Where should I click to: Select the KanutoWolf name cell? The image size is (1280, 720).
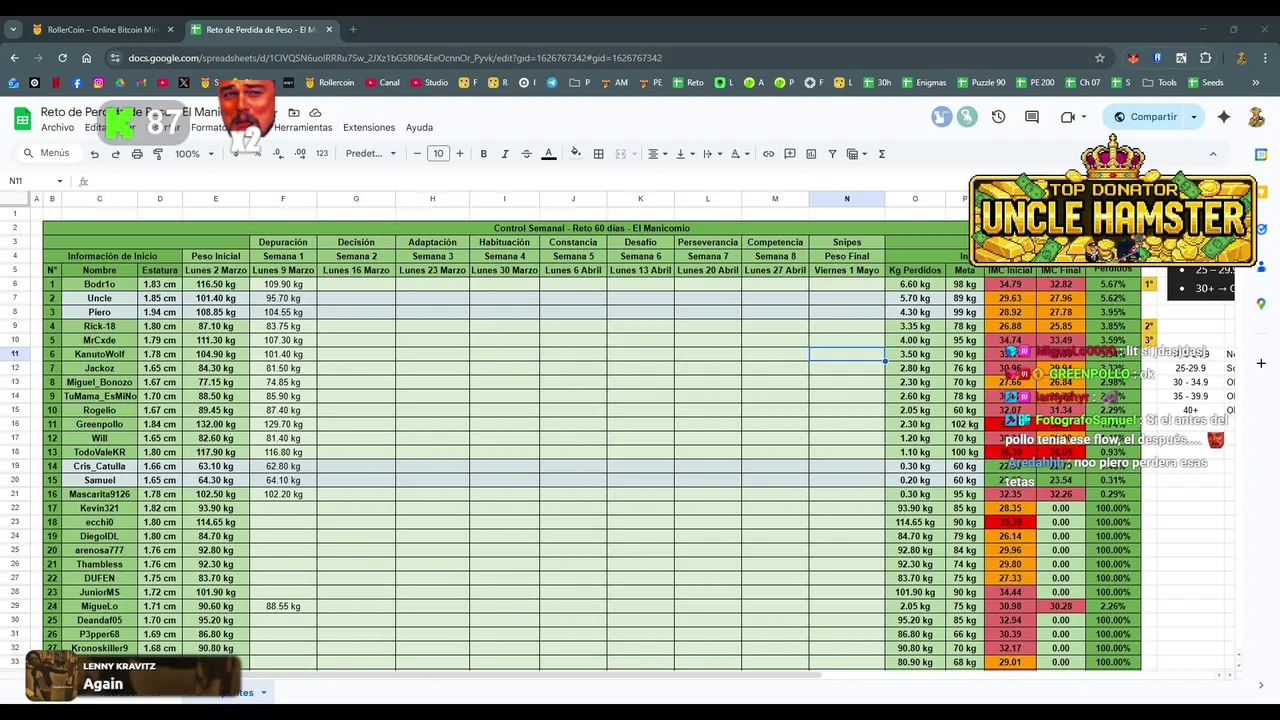(x=99, y=355)
